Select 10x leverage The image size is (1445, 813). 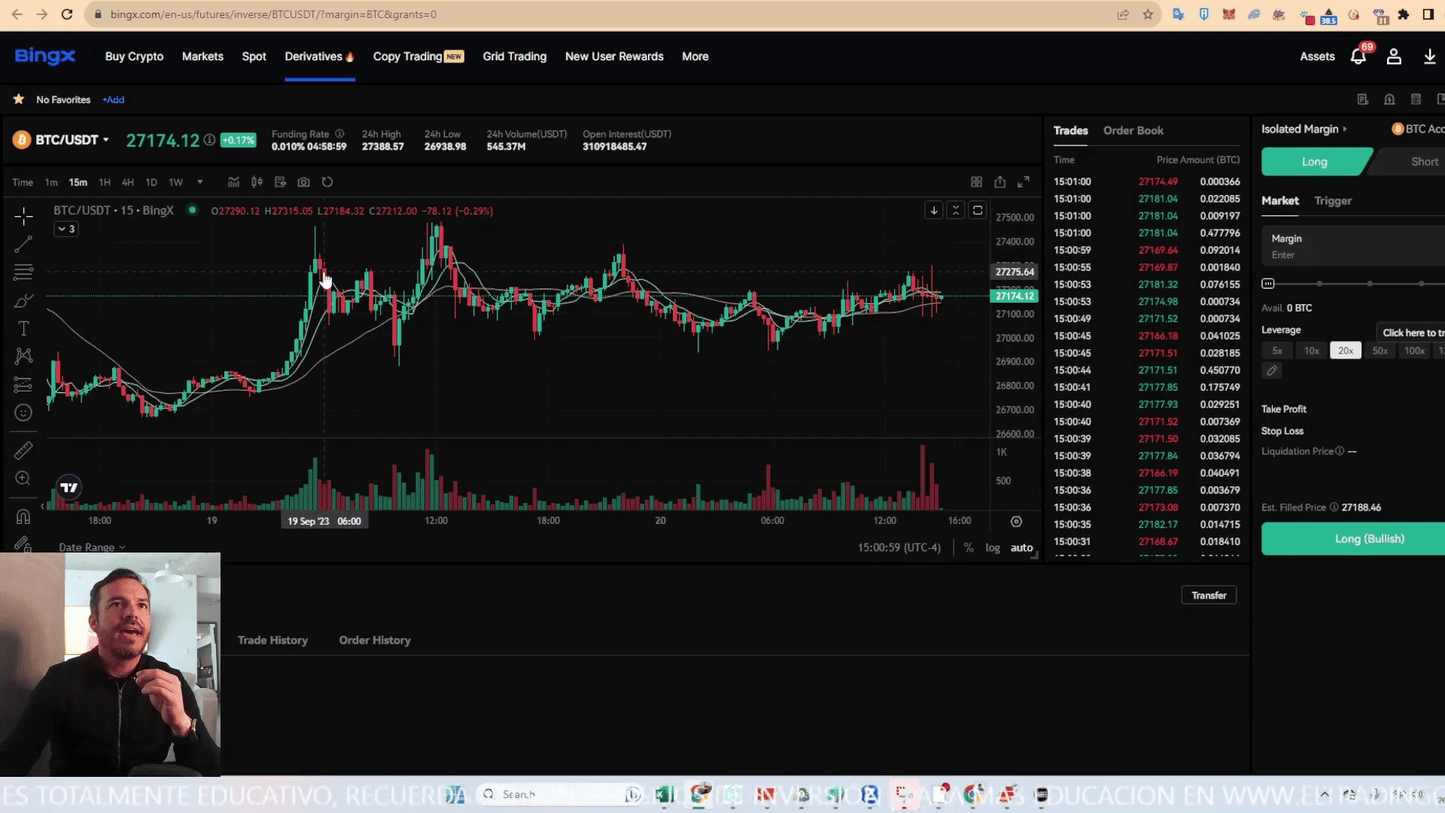(1311, 351)
